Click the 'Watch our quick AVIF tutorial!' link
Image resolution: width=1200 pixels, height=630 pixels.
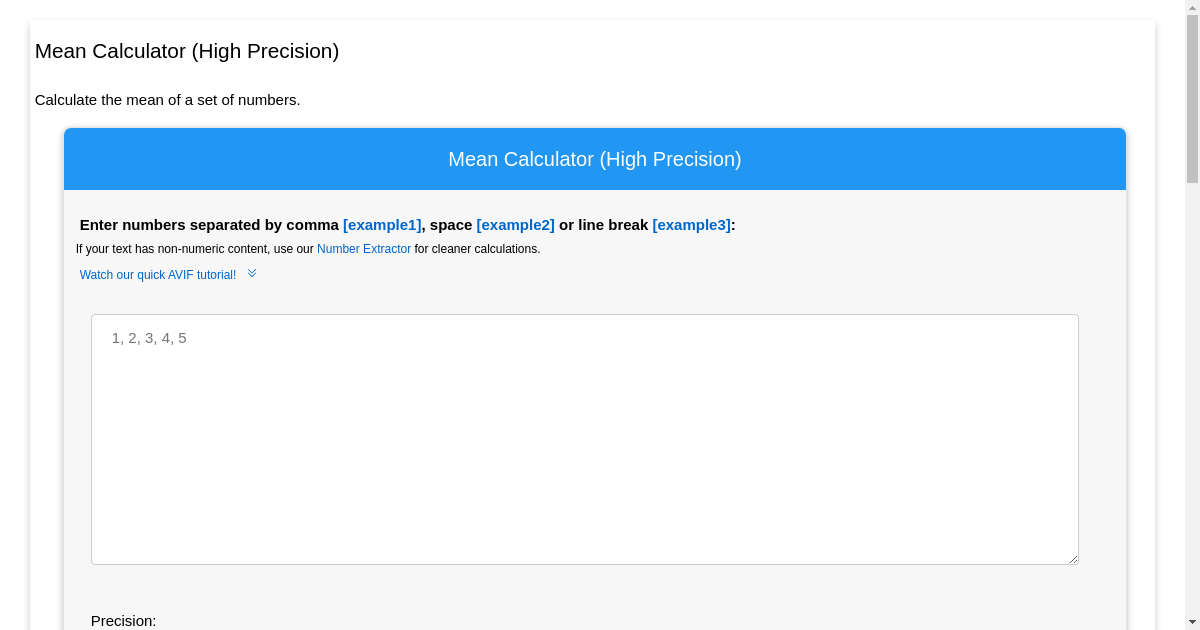158,274
